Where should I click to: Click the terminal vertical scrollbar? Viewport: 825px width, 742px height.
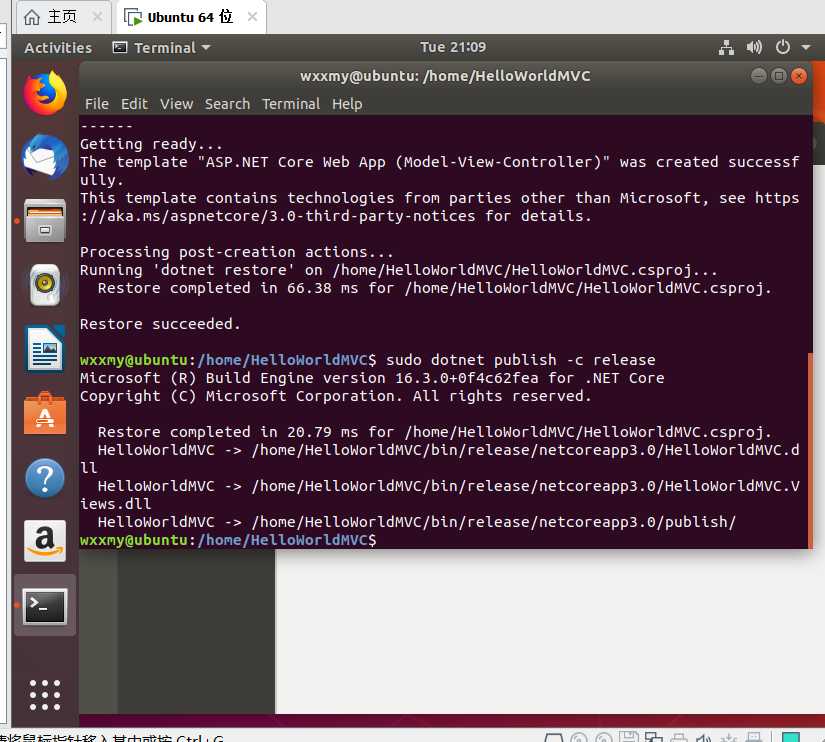click(810, 450)
